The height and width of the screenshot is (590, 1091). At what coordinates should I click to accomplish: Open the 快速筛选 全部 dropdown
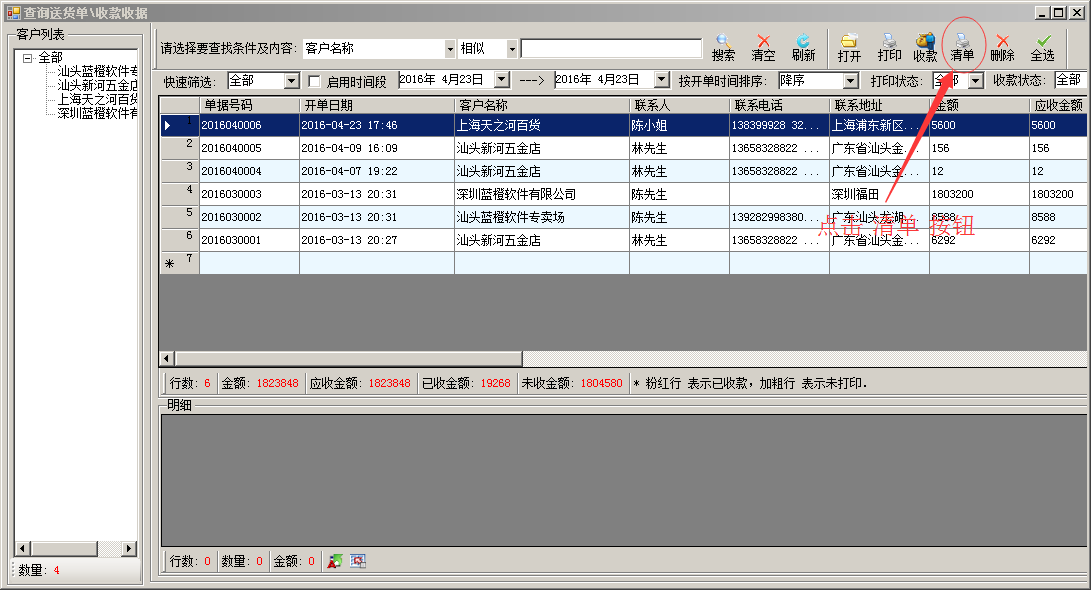click(292, 81)
